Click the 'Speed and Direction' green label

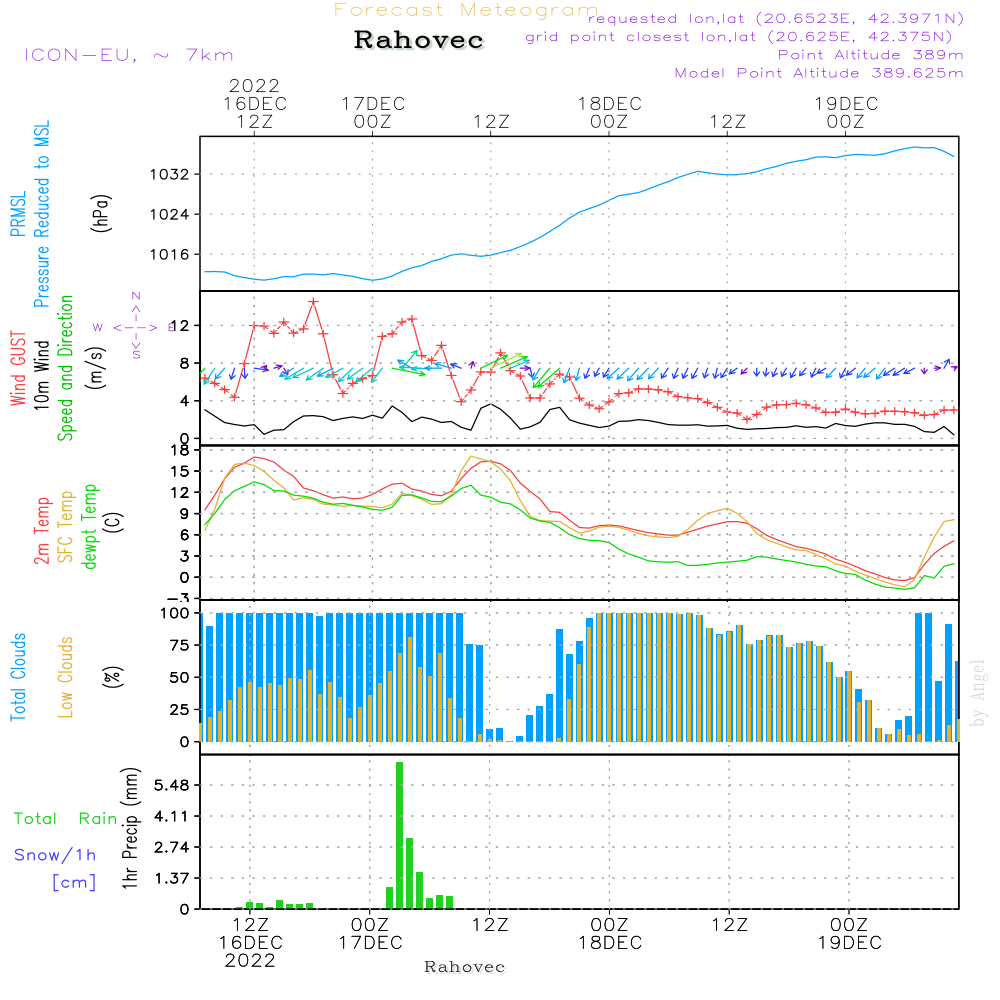65,368
